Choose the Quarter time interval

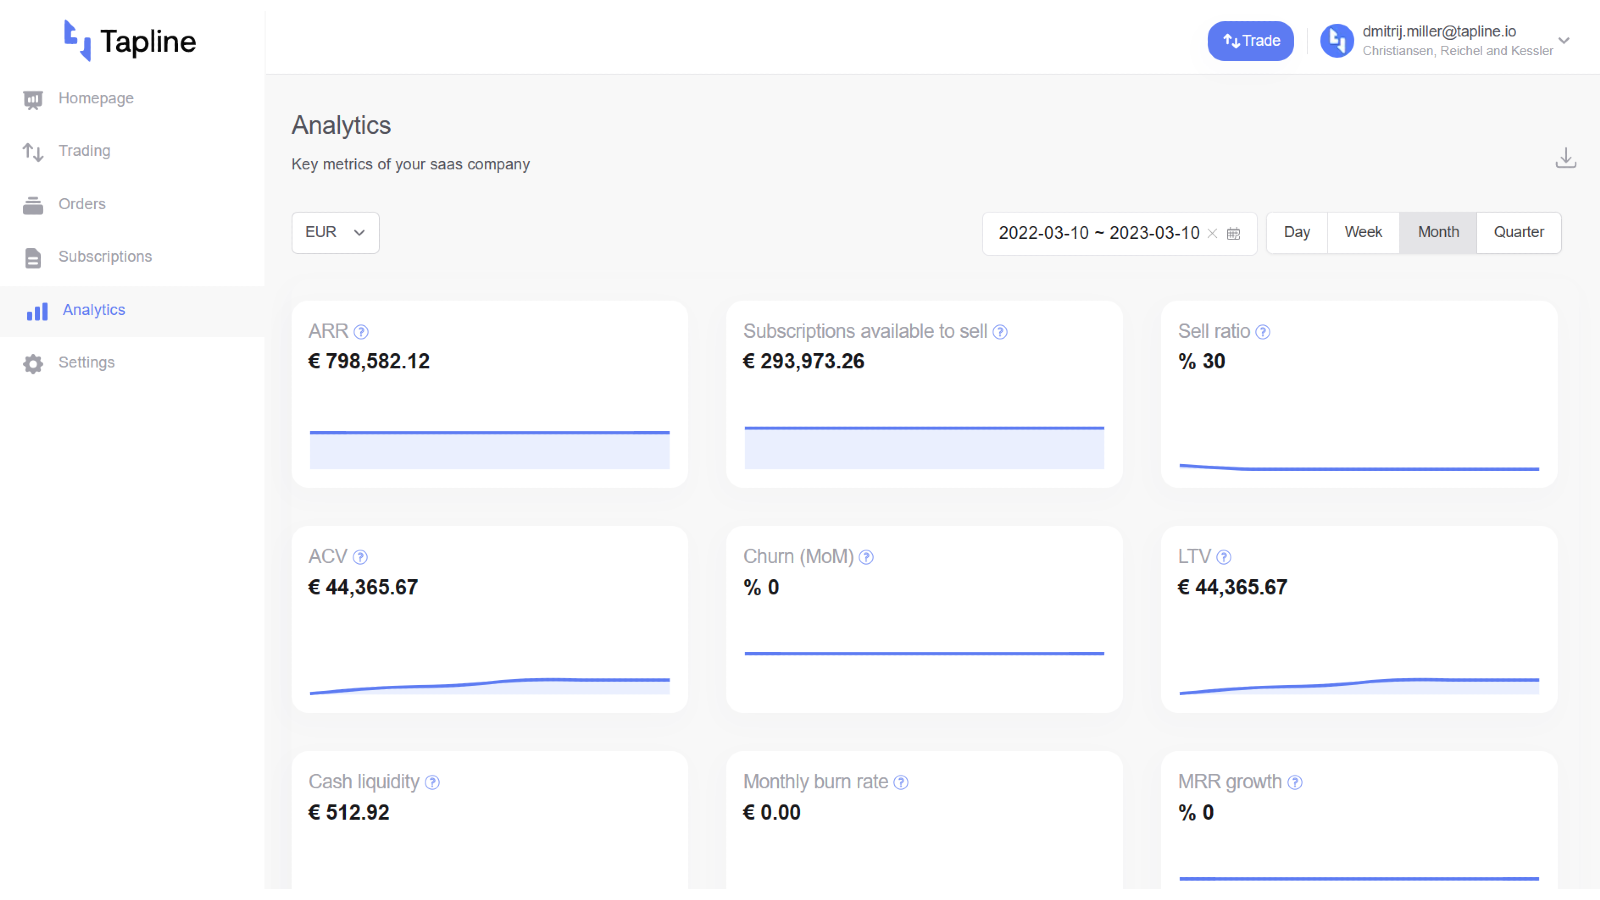point(1518,232)
